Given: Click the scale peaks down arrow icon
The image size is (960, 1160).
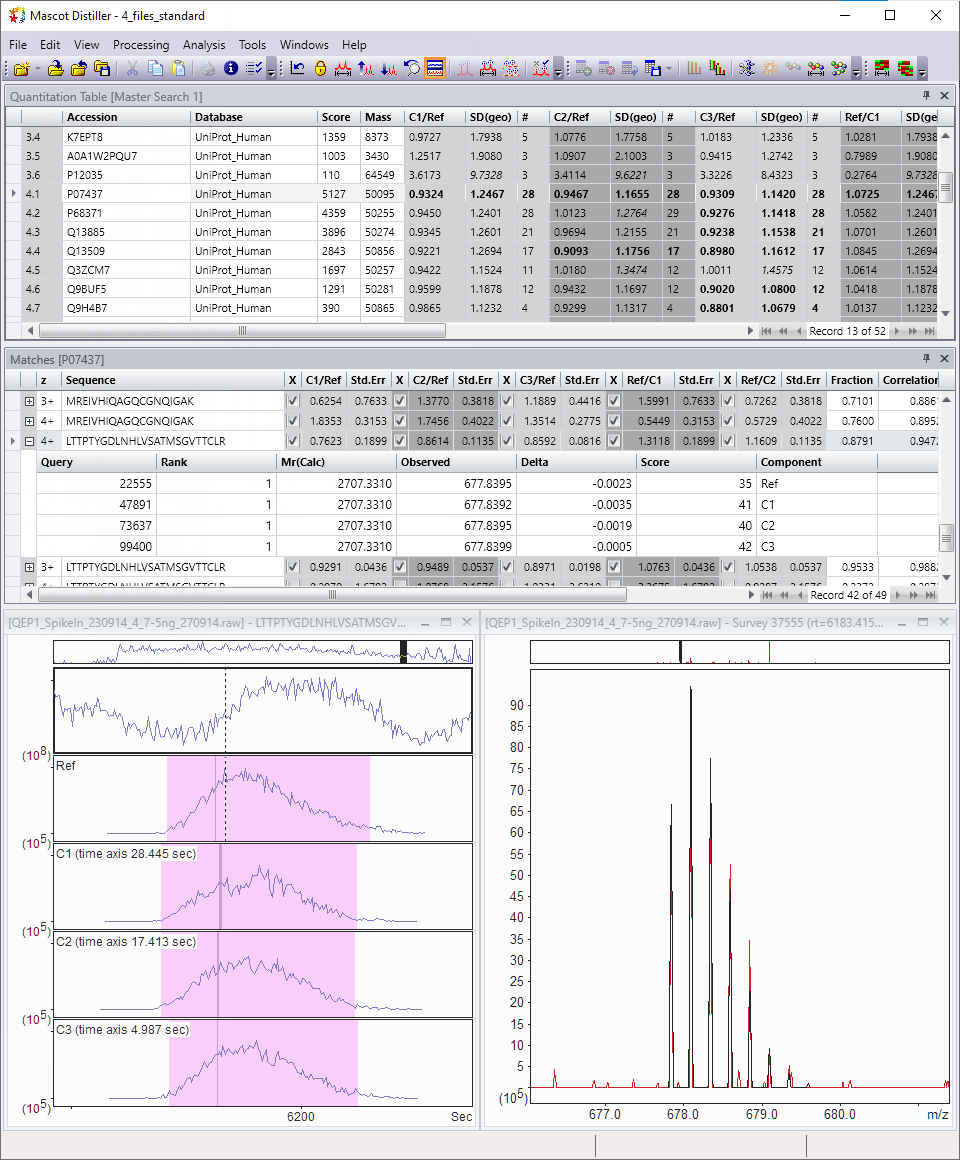Looking at the screenshot, I should tap(389, 69).
